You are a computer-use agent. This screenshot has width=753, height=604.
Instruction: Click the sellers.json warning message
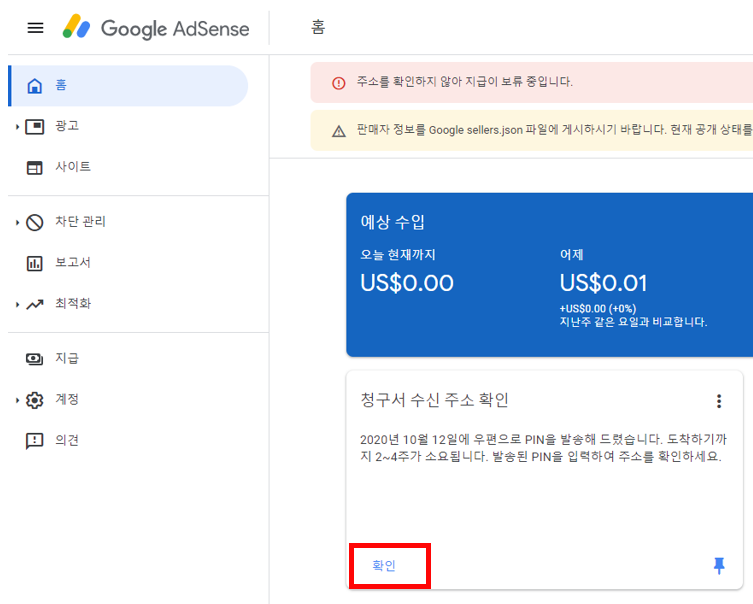tap(555, 130)
